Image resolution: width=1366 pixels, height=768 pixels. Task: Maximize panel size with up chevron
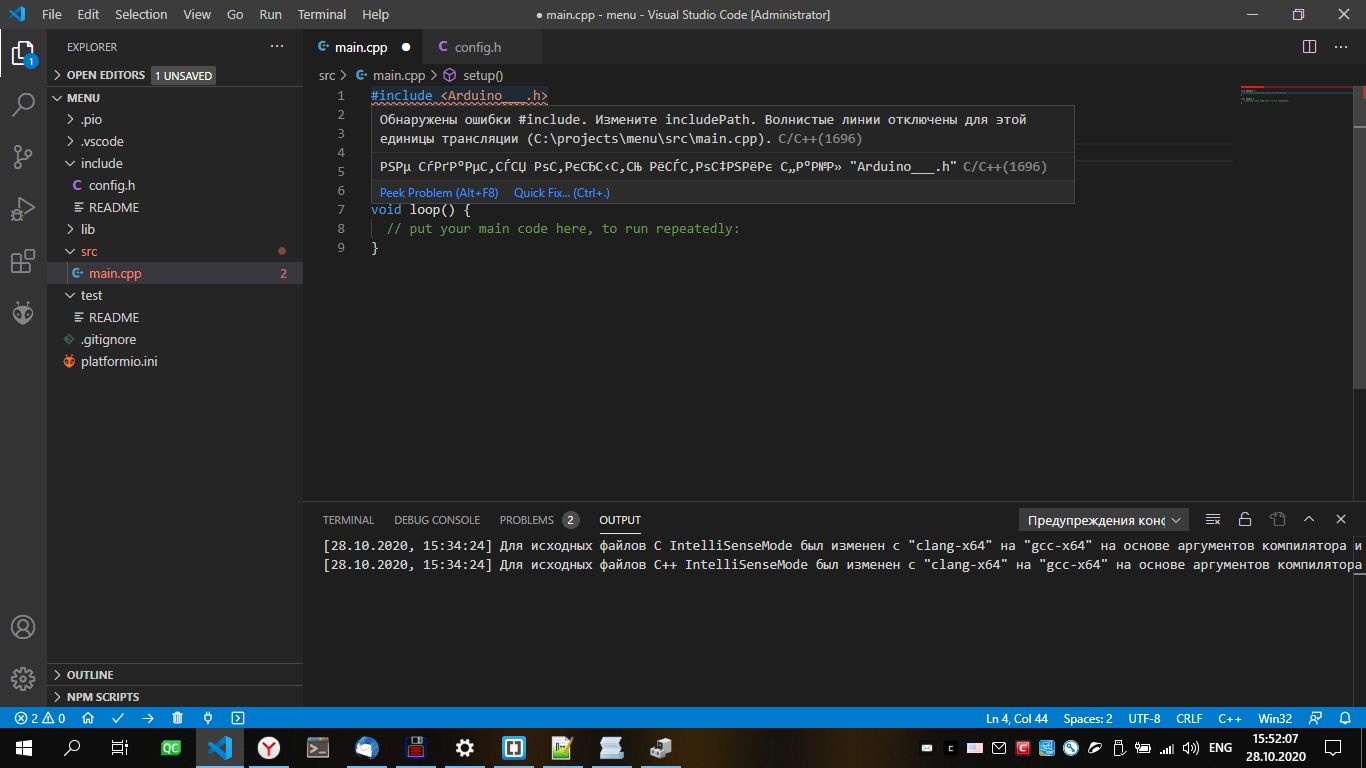pyautogui.click(x=1309, y=520)
